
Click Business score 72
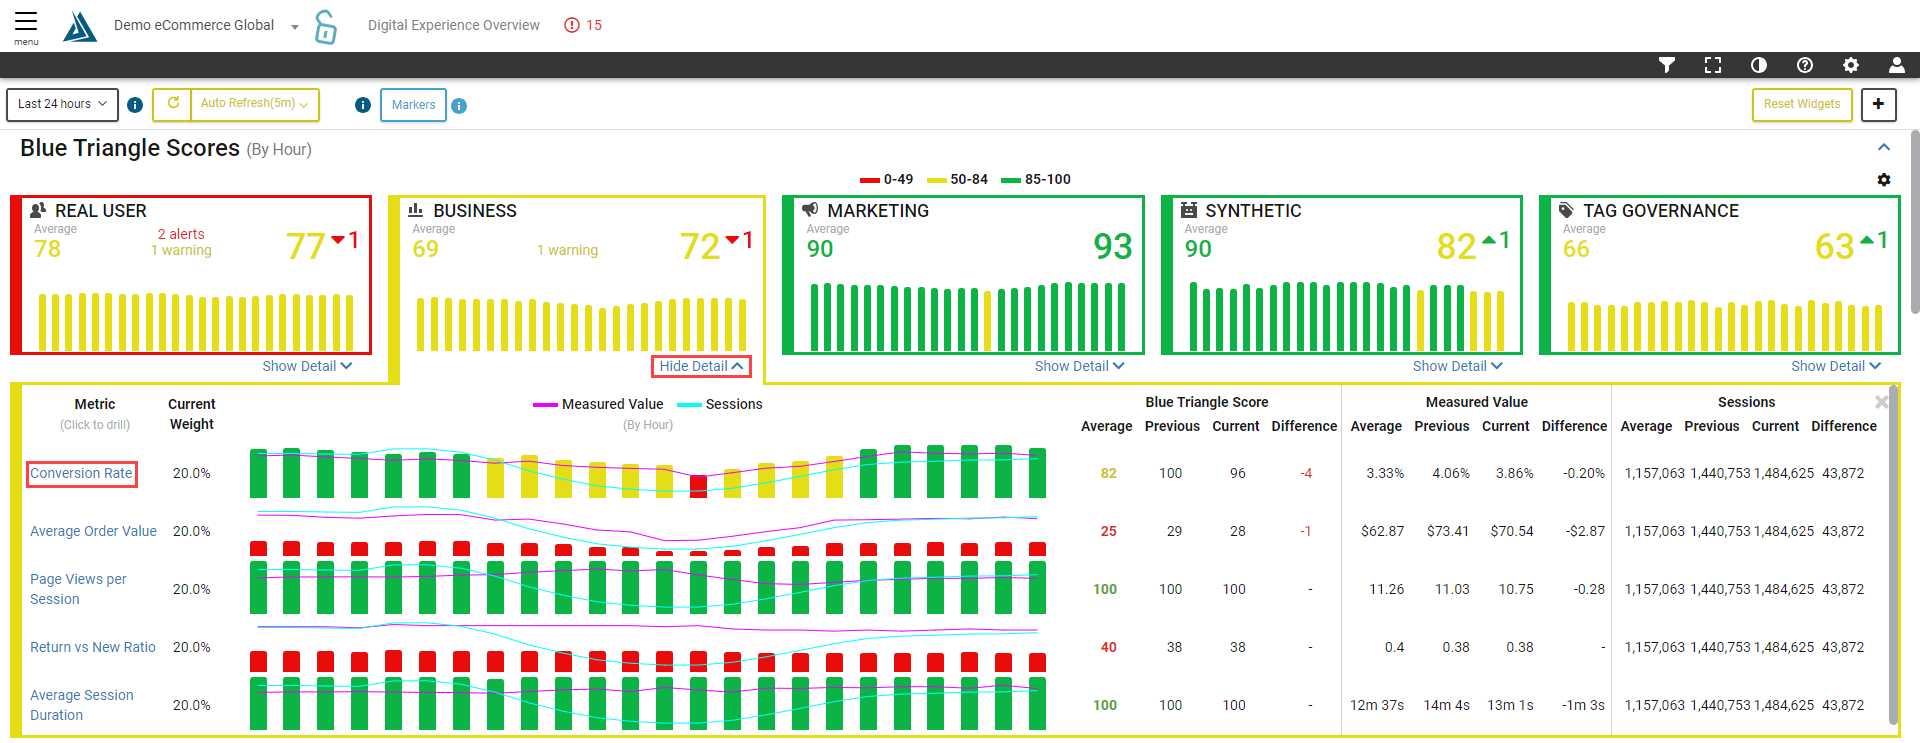point(700,246)
